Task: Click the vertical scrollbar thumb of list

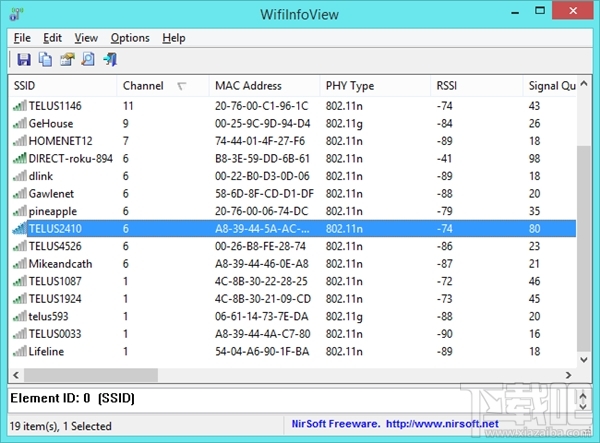Action: (584, 249)
